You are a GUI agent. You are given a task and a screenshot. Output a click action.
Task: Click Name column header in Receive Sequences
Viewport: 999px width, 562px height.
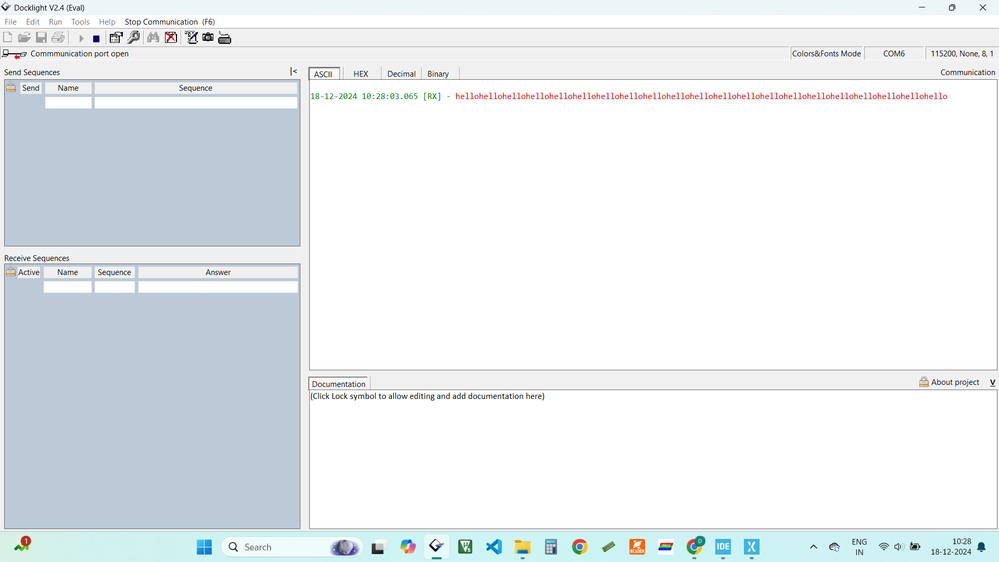[68, 272]
